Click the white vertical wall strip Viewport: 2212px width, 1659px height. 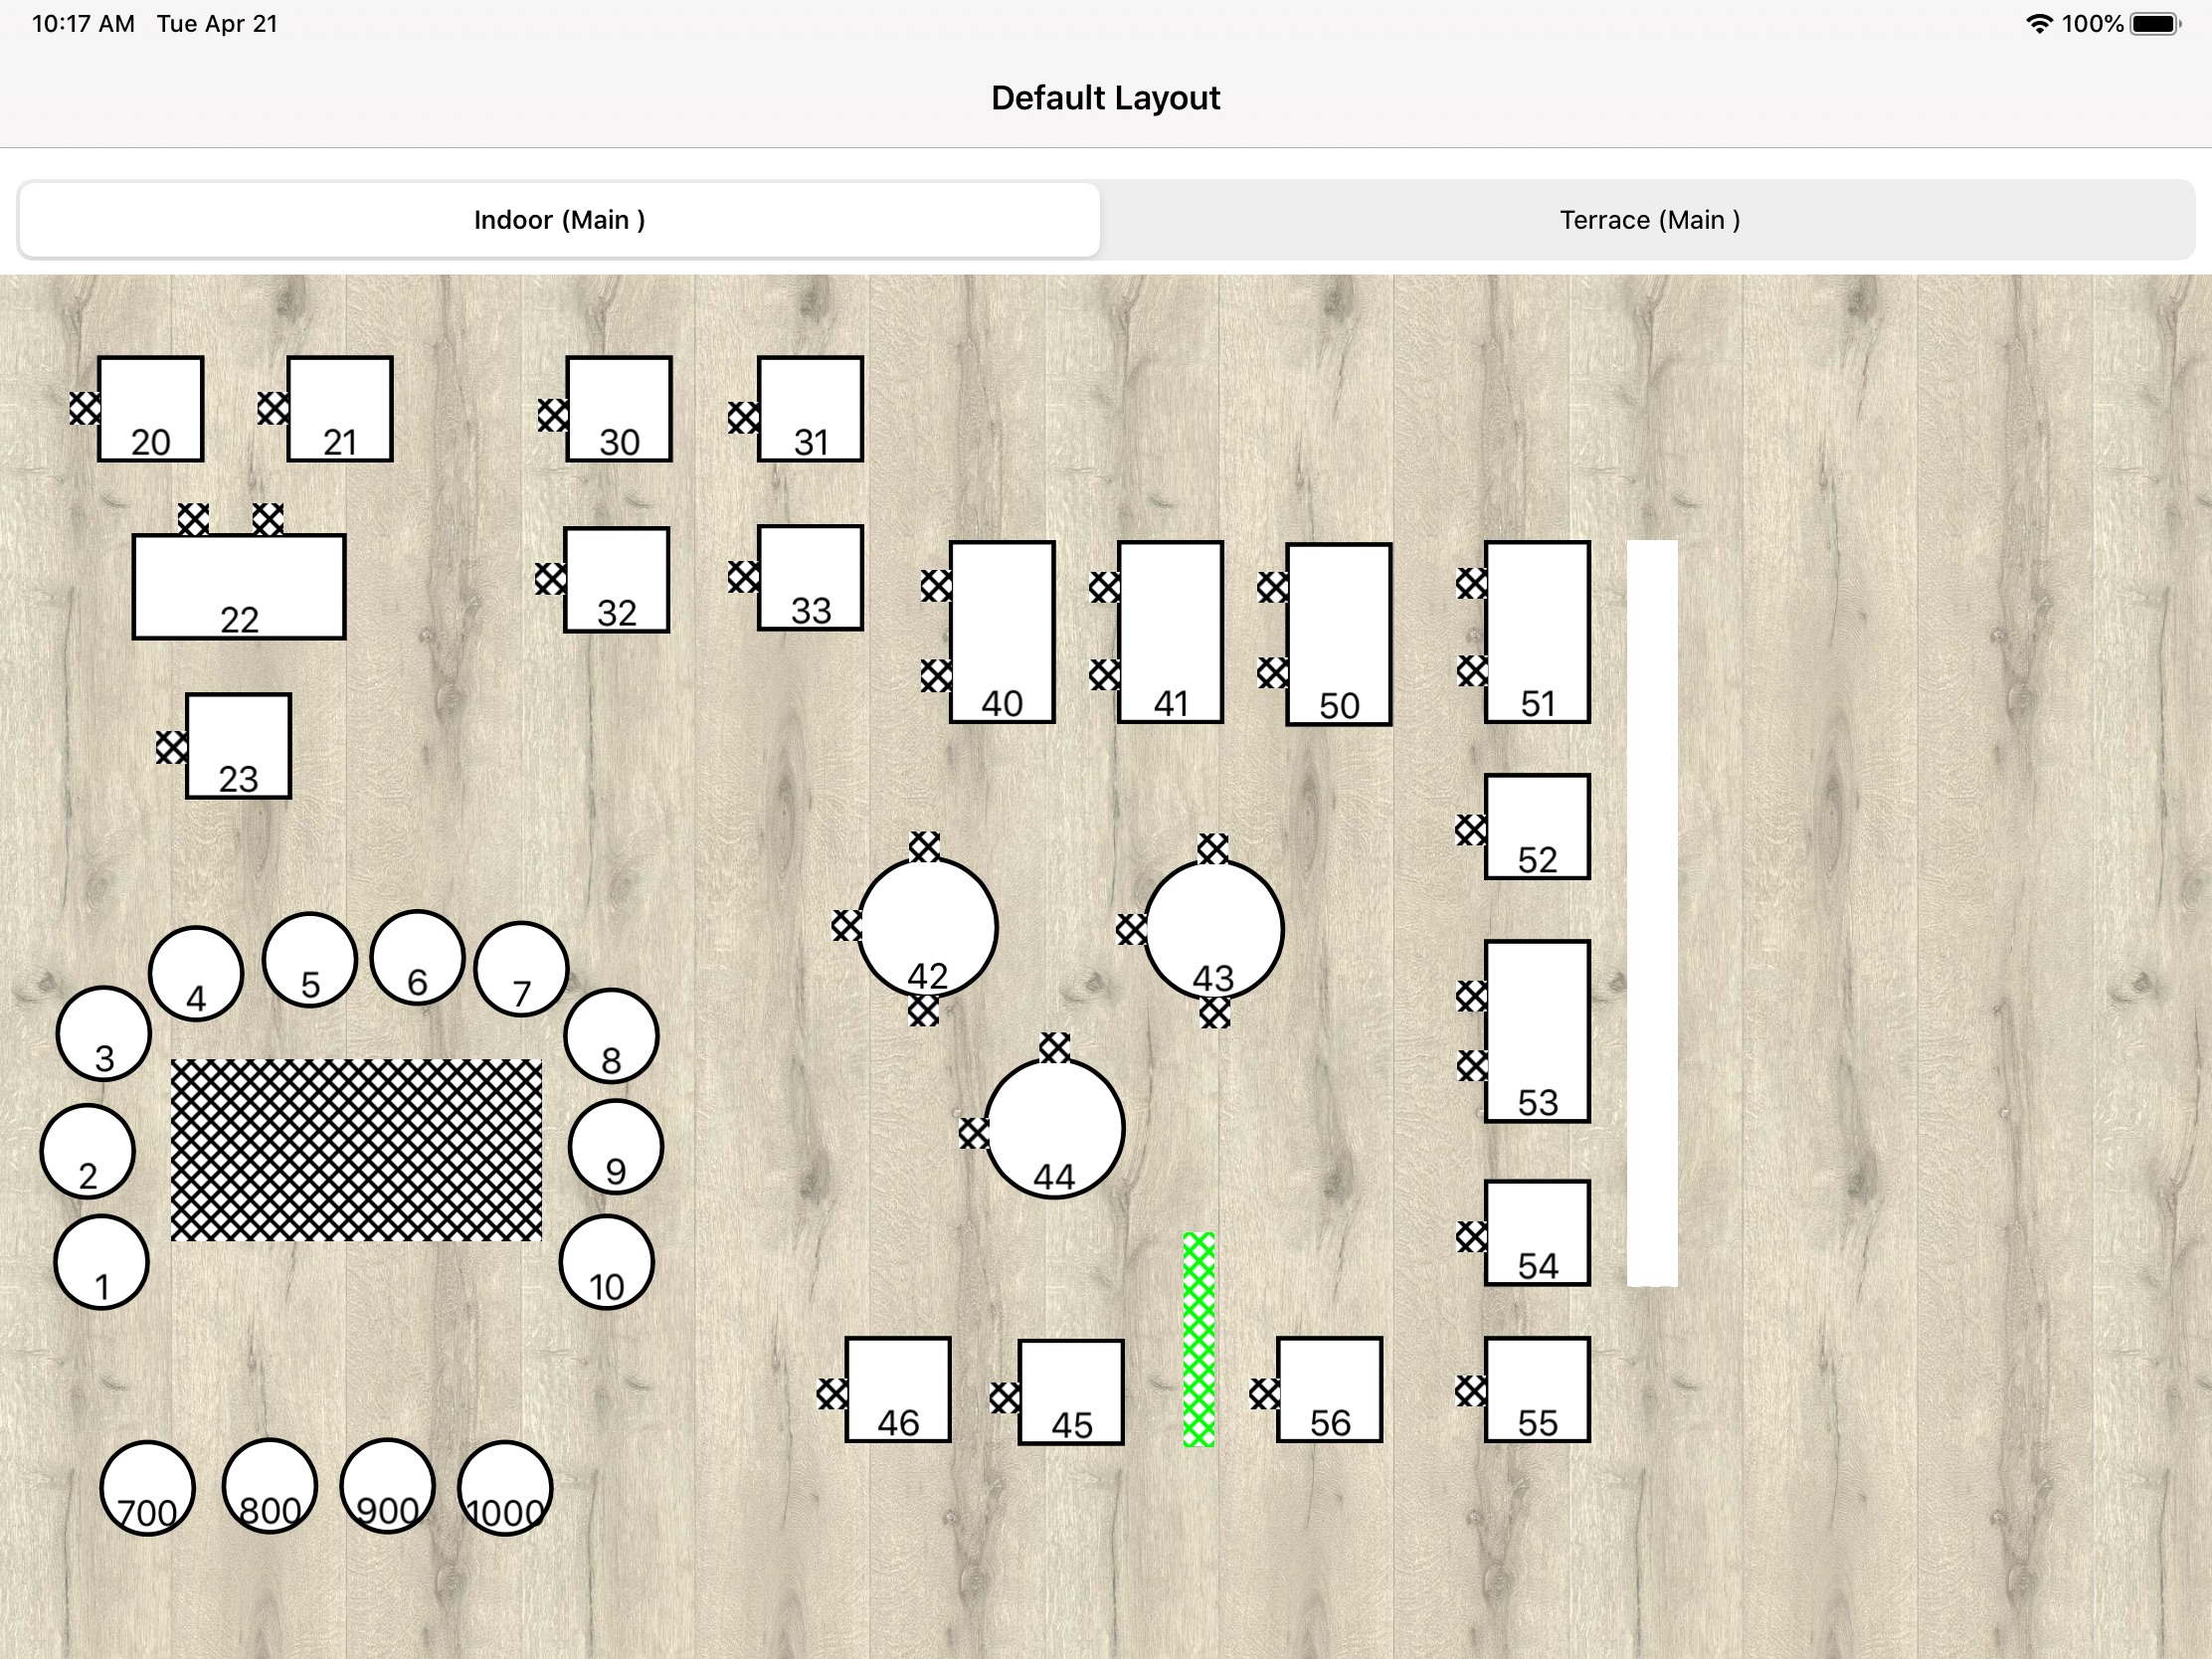tap(1651, 912)
